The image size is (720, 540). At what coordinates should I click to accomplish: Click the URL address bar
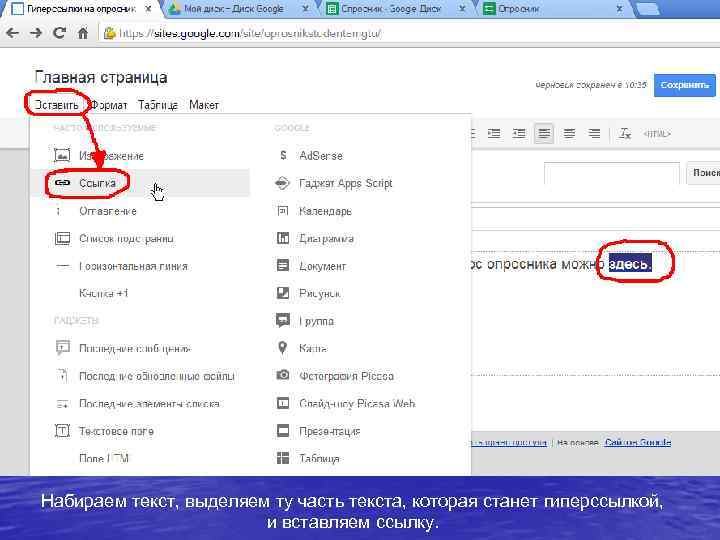(x=409, y=33)
